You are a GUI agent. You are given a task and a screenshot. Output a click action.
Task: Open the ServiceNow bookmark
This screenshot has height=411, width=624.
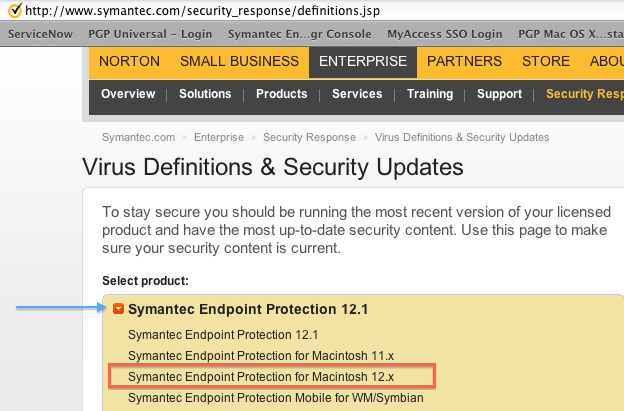point(40,34)
